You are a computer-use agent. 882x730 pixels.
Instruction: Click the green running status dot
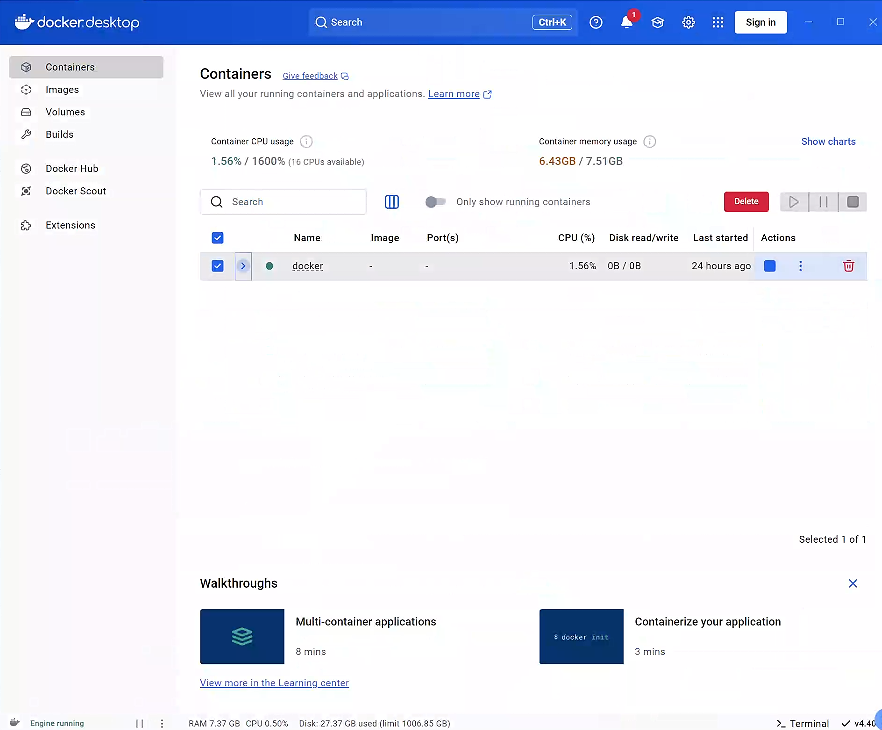pyautogui.click(x=269, y=266)
